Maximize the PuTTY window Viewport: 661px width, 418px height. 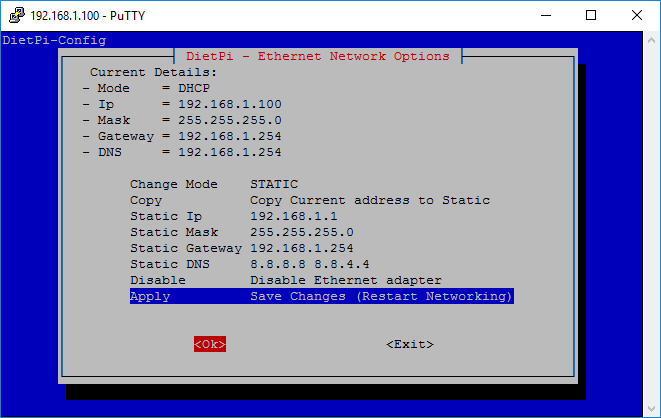[x=591, y=16]
